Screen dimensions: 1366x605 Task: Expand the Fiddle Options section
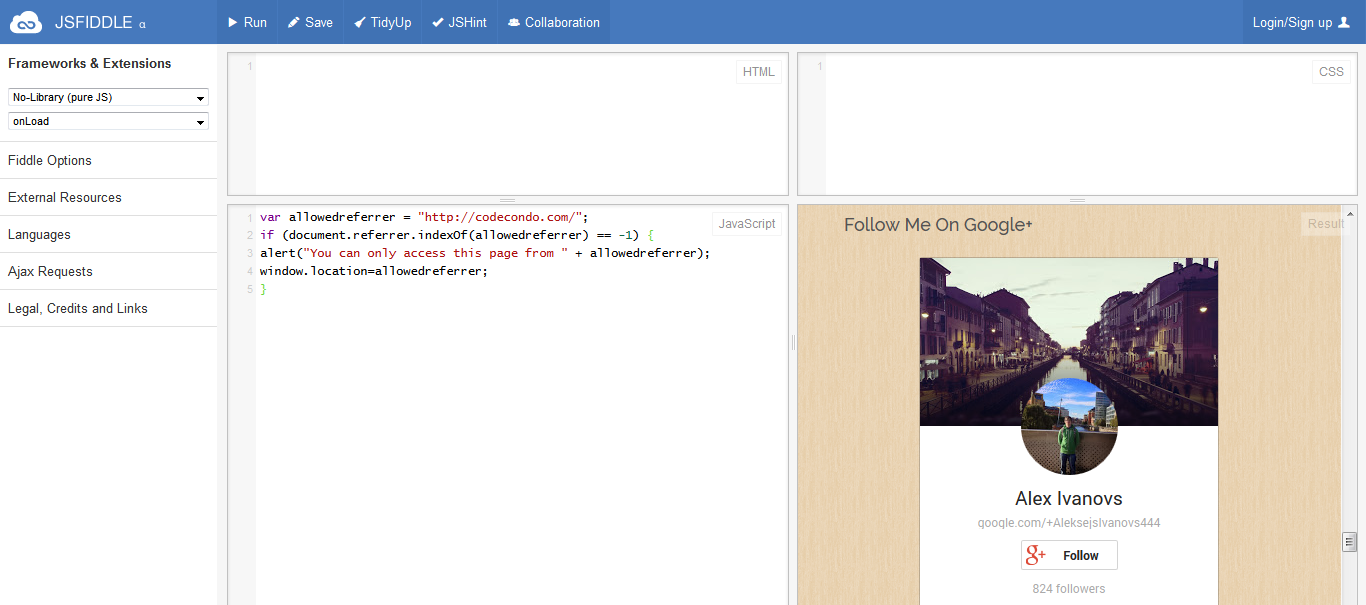click(x=108, y=160)
